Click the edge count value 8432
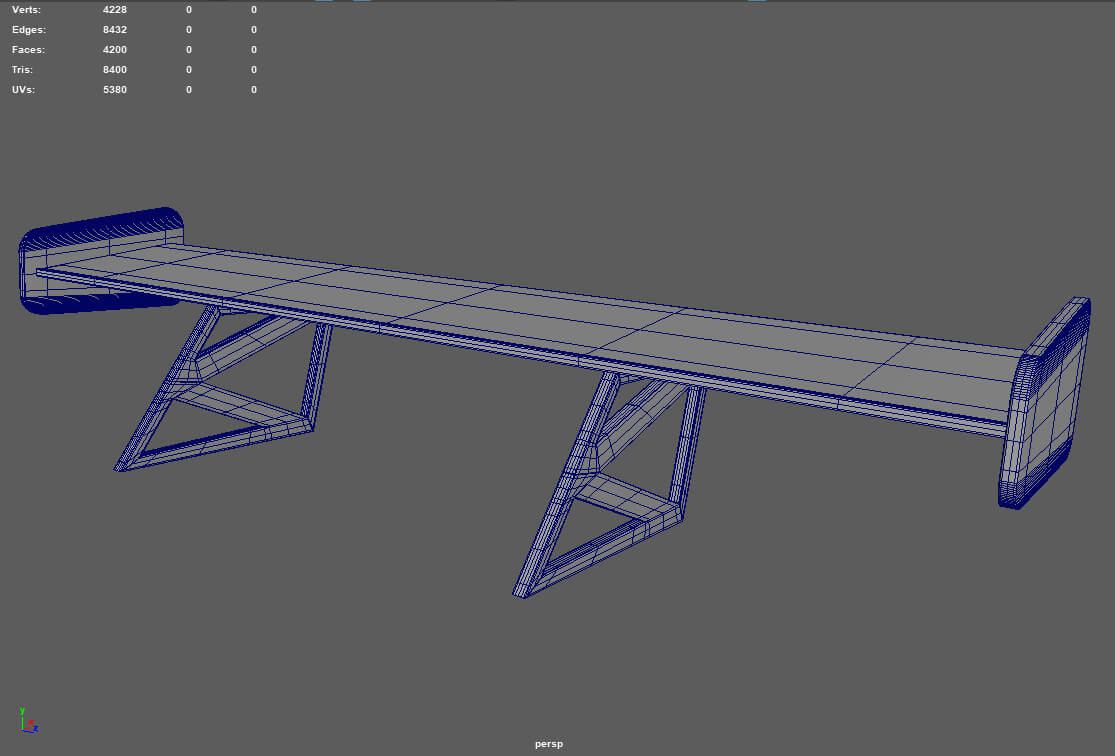This screenshot has width=1115, height=756. (x=115, y=29)
